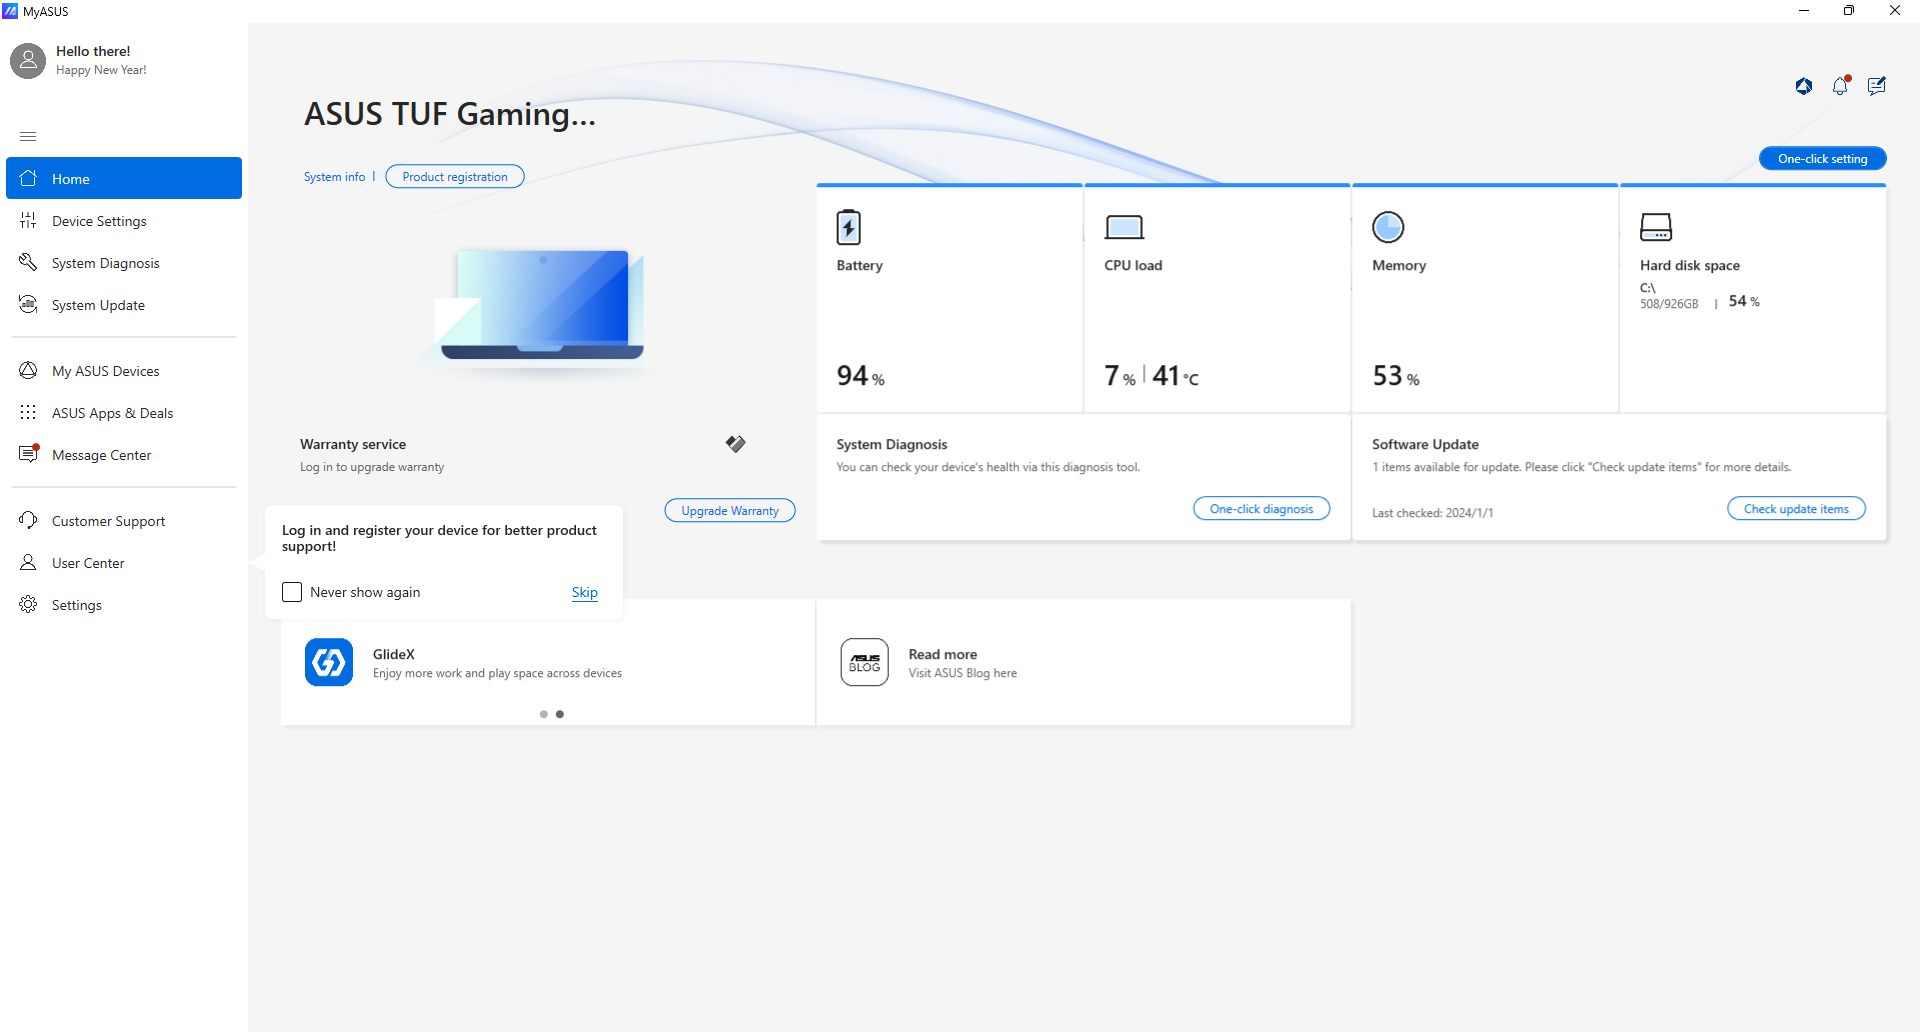Image resolution: width=1920 pixels, height=1032 pixels.
Task: Open Customer Support page
Action: tap(124, 520)
